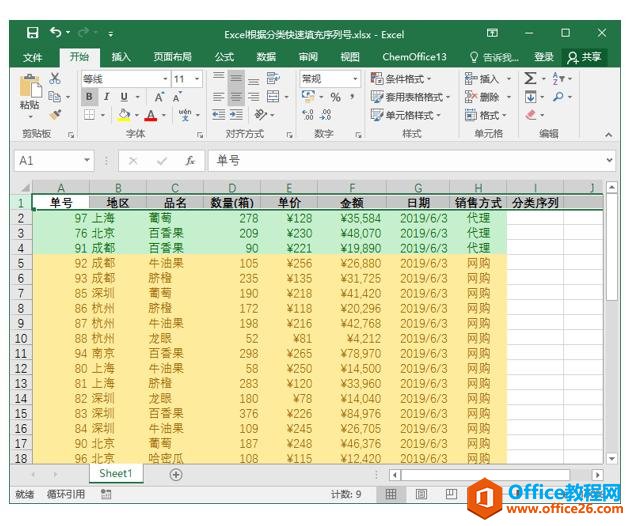Screen dimensions: 630x526
Task: Decrease font size with smaller A
Action: click(x=177, y=97)
